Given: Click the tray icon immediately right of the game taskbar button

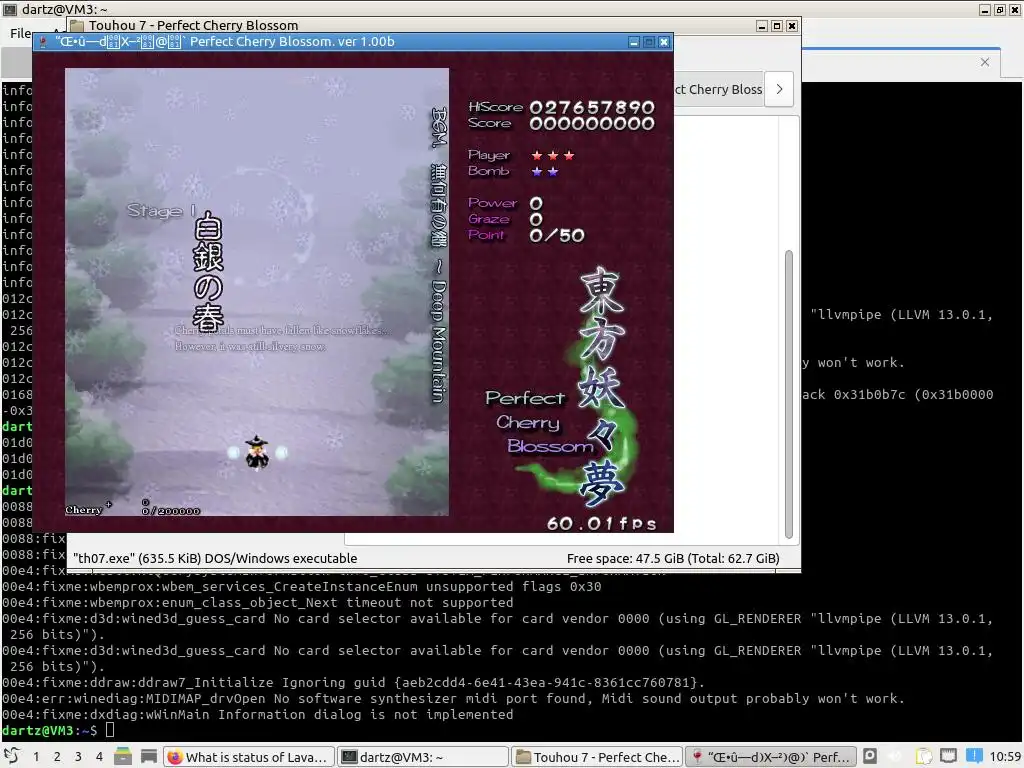Looking at the screenshot, I should pos(870,756).
